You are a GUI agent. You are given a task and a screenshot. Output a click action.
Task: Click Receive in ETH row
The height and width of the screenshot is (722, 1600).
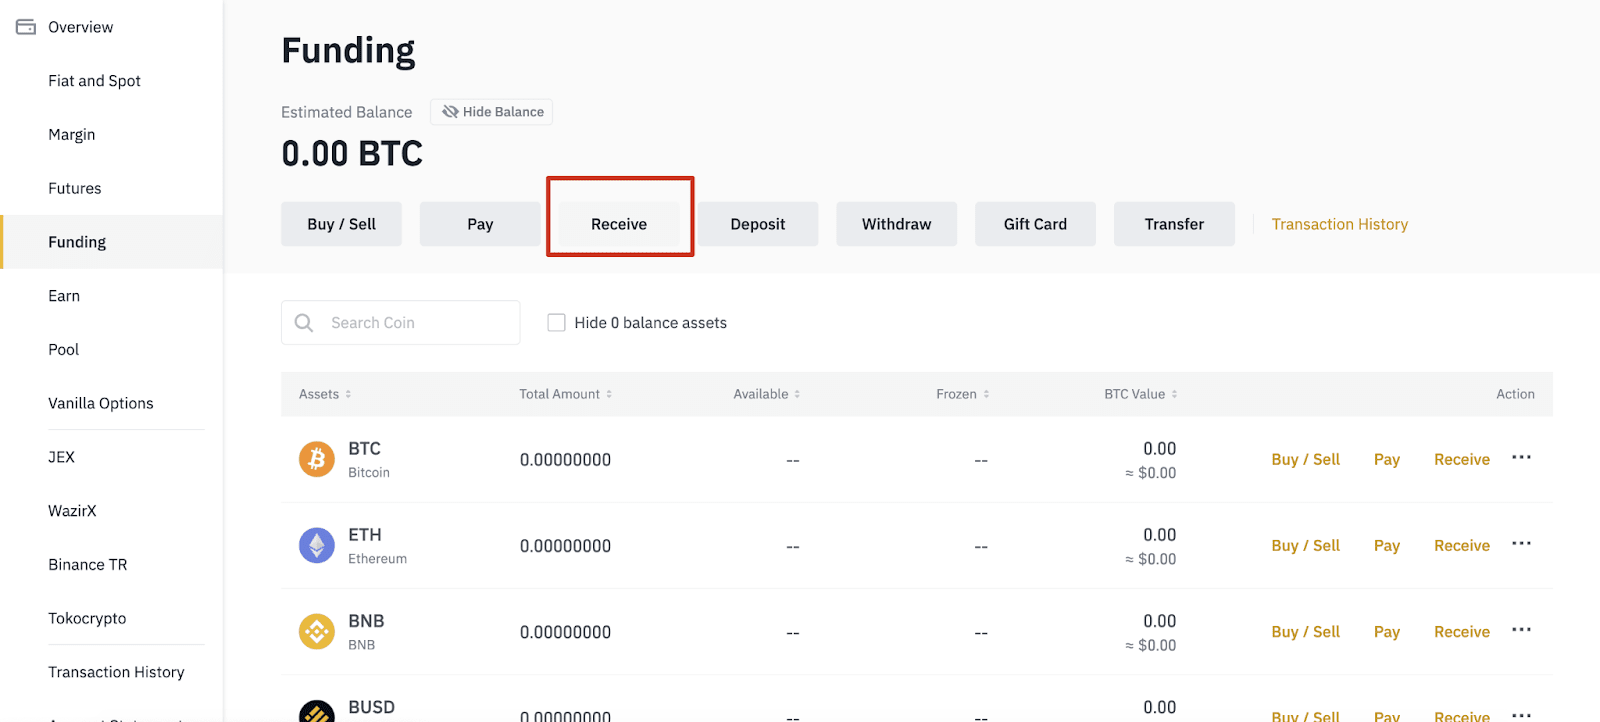tap(1462, 545)
